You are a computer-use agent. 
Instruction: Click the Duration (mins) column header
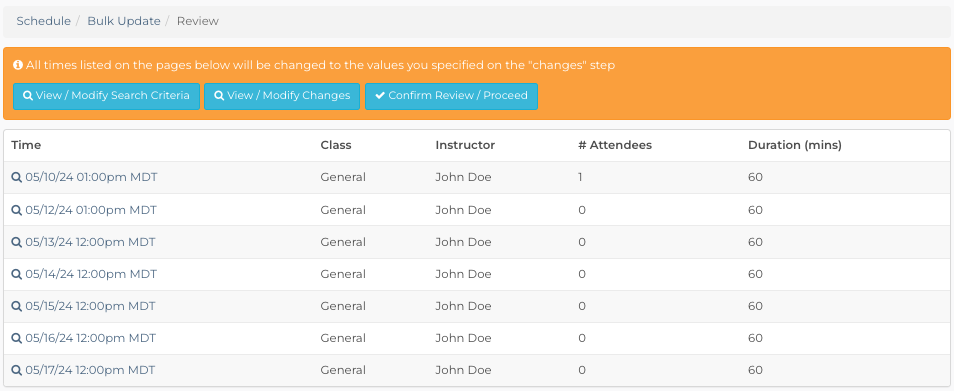coord(795,145)
